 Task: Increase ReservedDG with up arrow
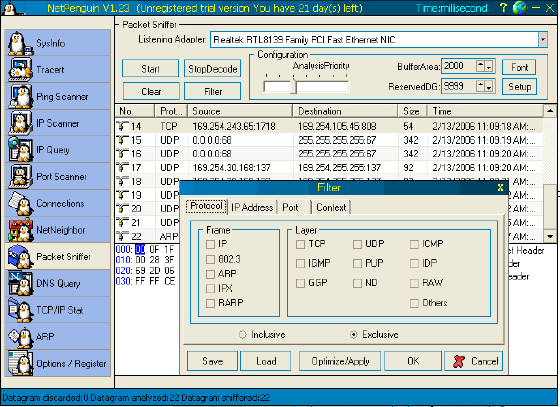pos(481,86)
